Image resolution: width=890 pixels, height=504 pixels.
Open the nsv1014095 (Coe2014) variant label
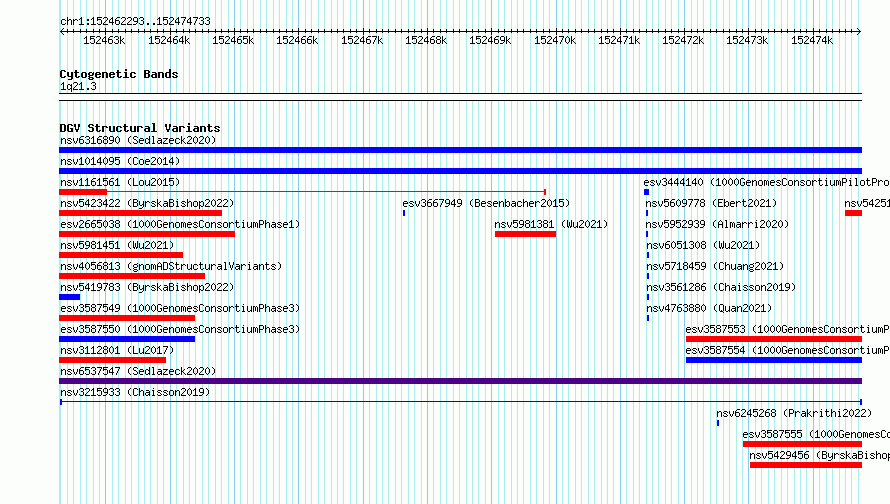coord(120,161)
